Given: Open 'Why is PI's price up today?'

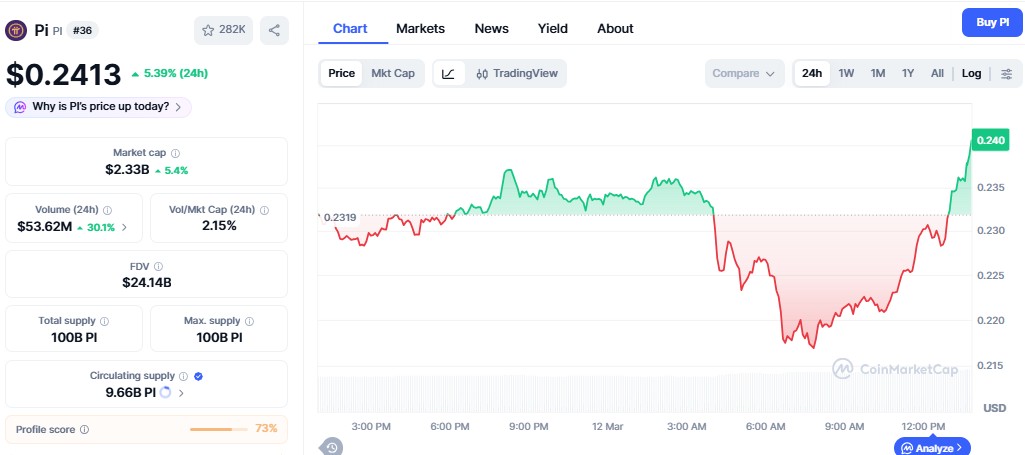Looking at the screenshot, I should tap(99, 107).
